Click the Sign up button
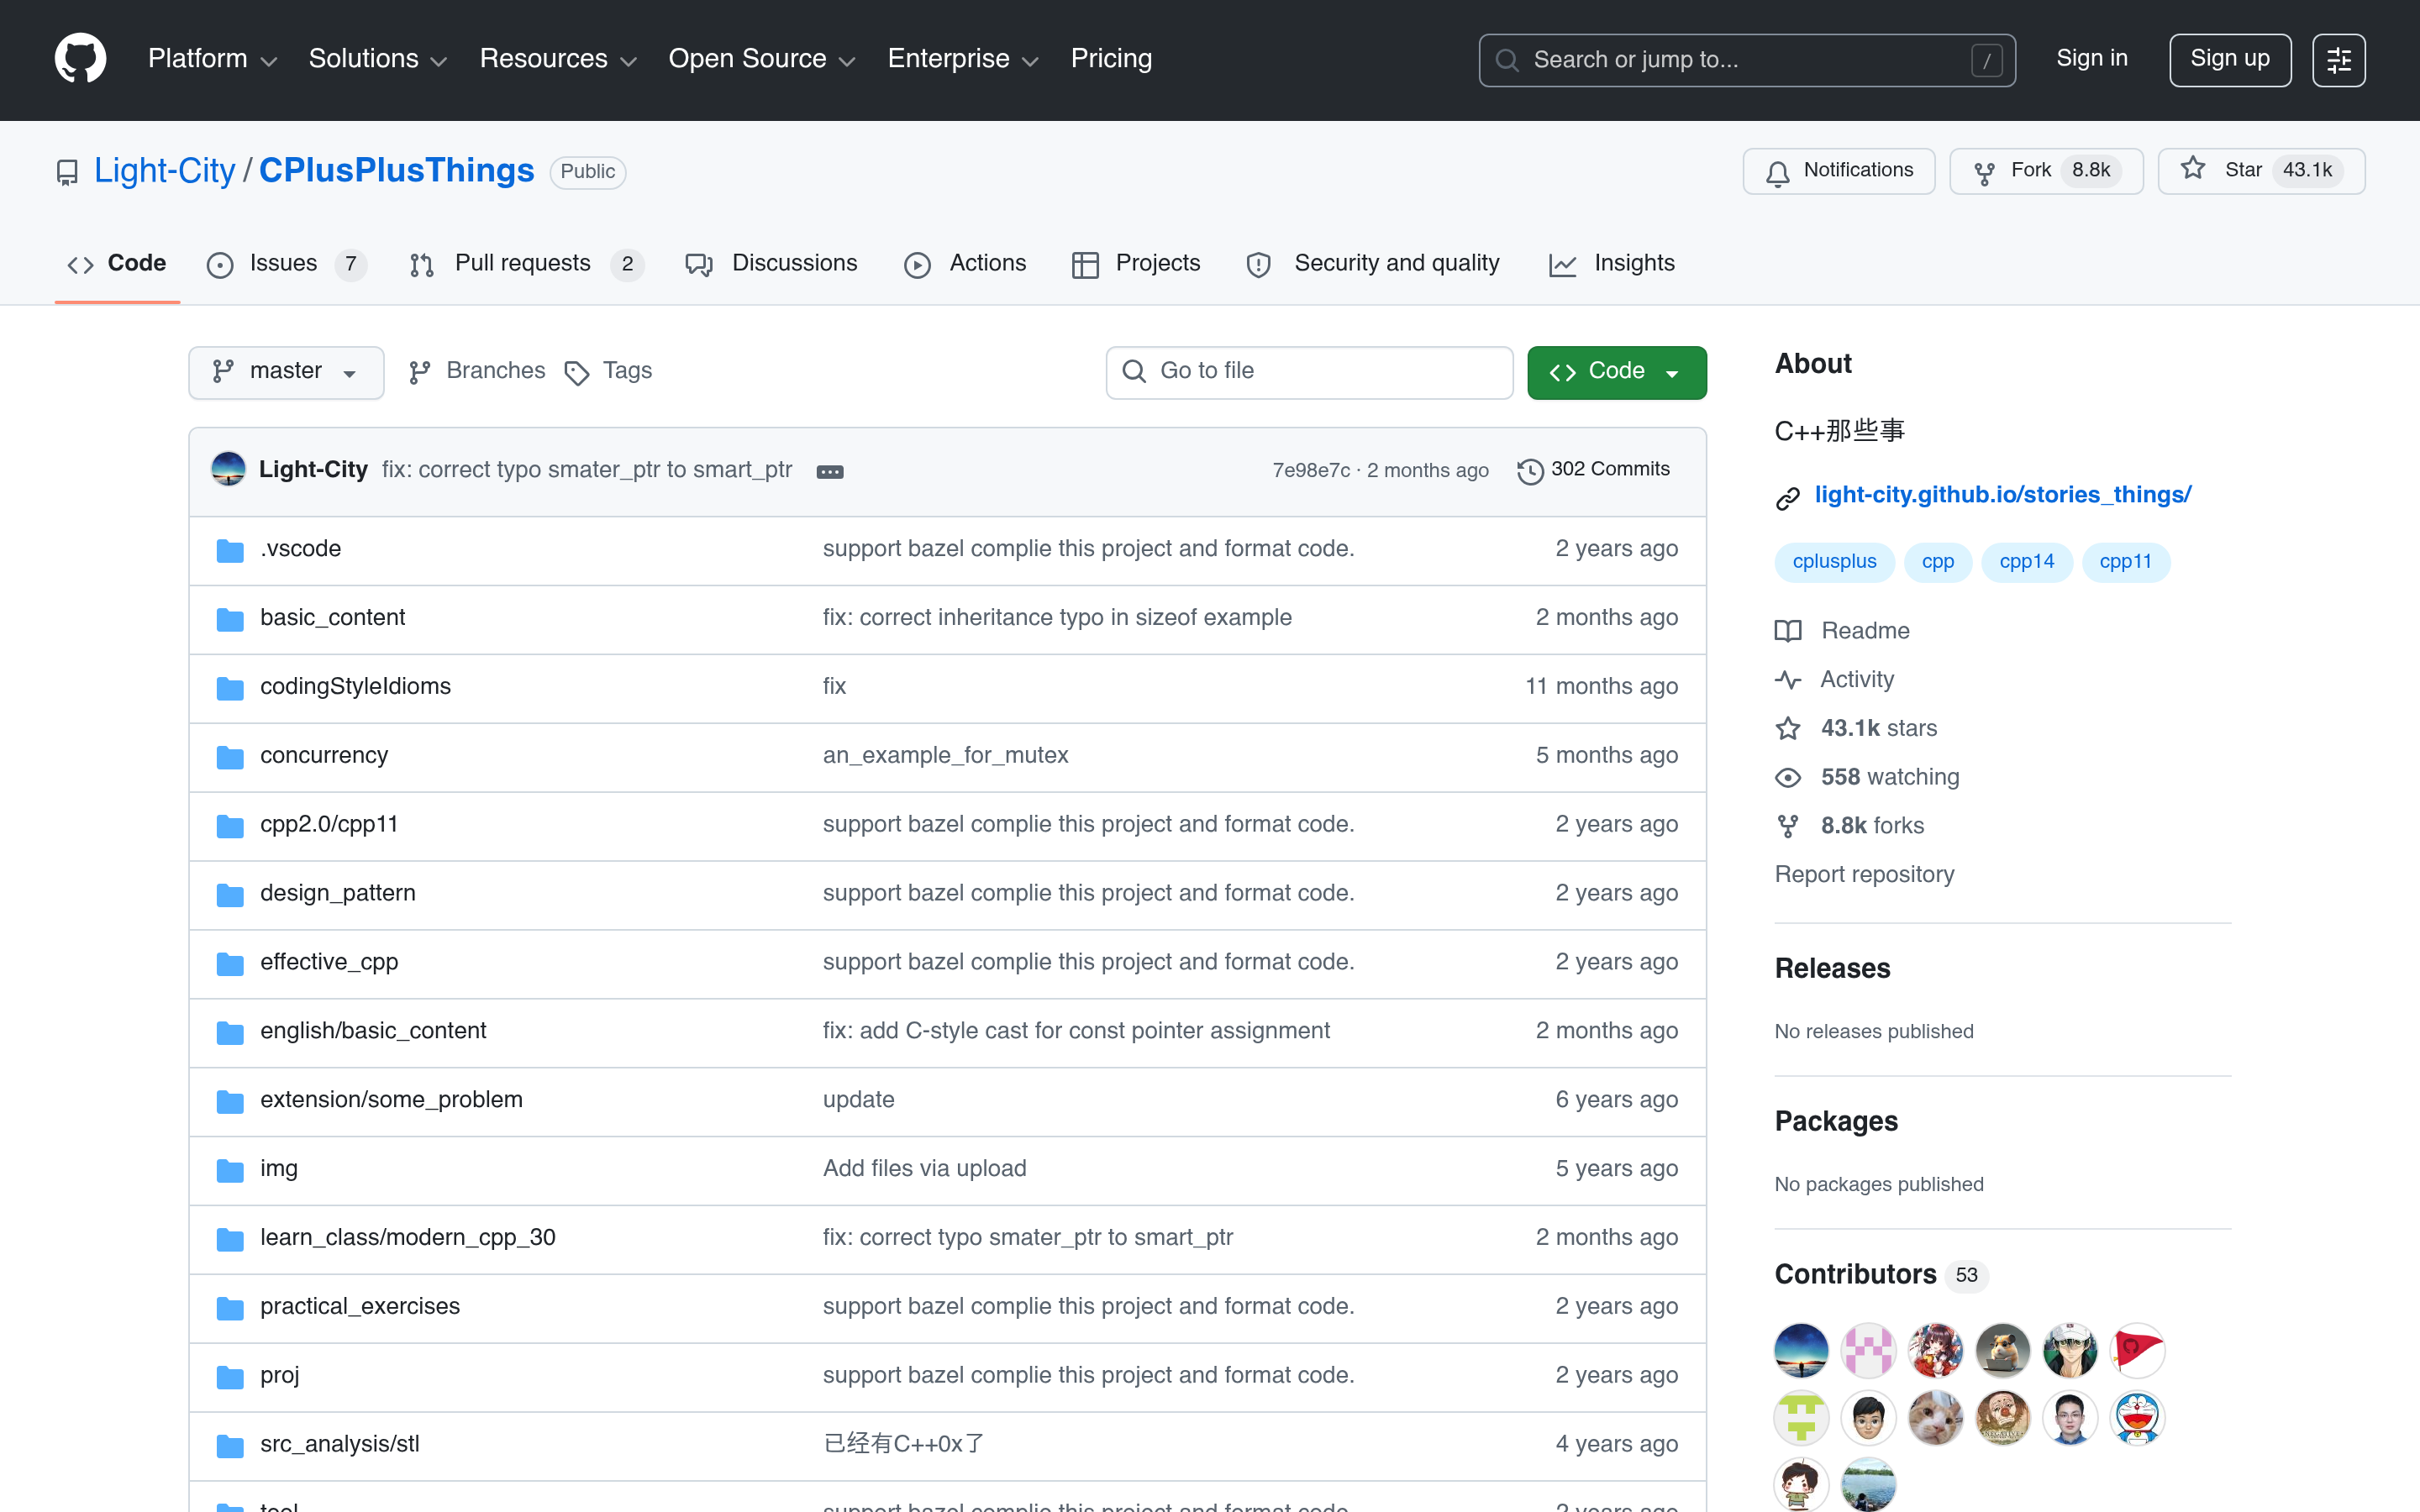This screenshot has width=2420, height=1512. [x=2229, y=60]
